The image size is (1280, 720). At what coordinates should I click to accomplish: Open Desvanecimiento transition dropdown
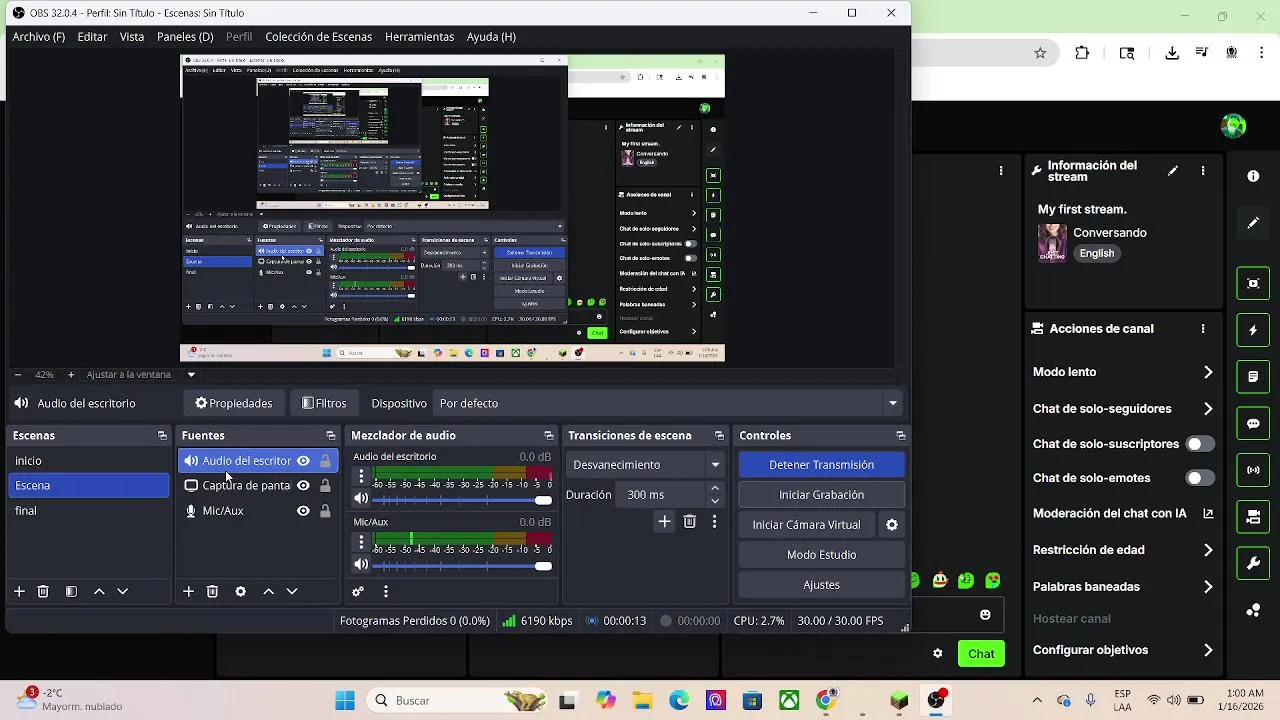click(x=644, y=465)
